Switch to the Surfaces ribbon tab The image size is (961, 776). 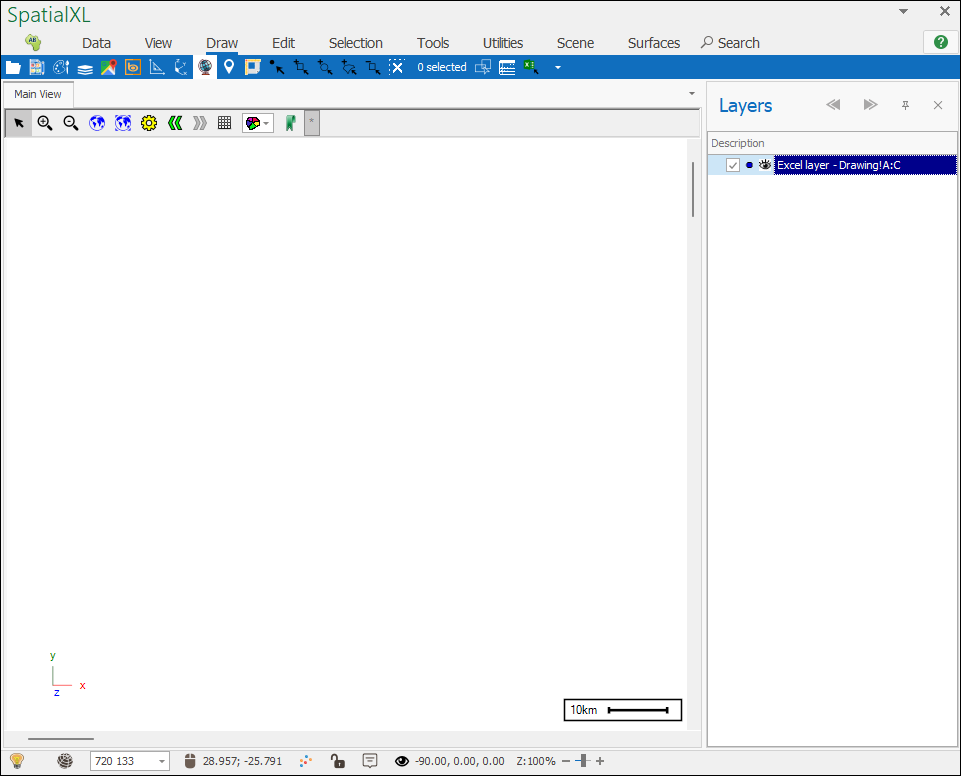tap(653, 43)
